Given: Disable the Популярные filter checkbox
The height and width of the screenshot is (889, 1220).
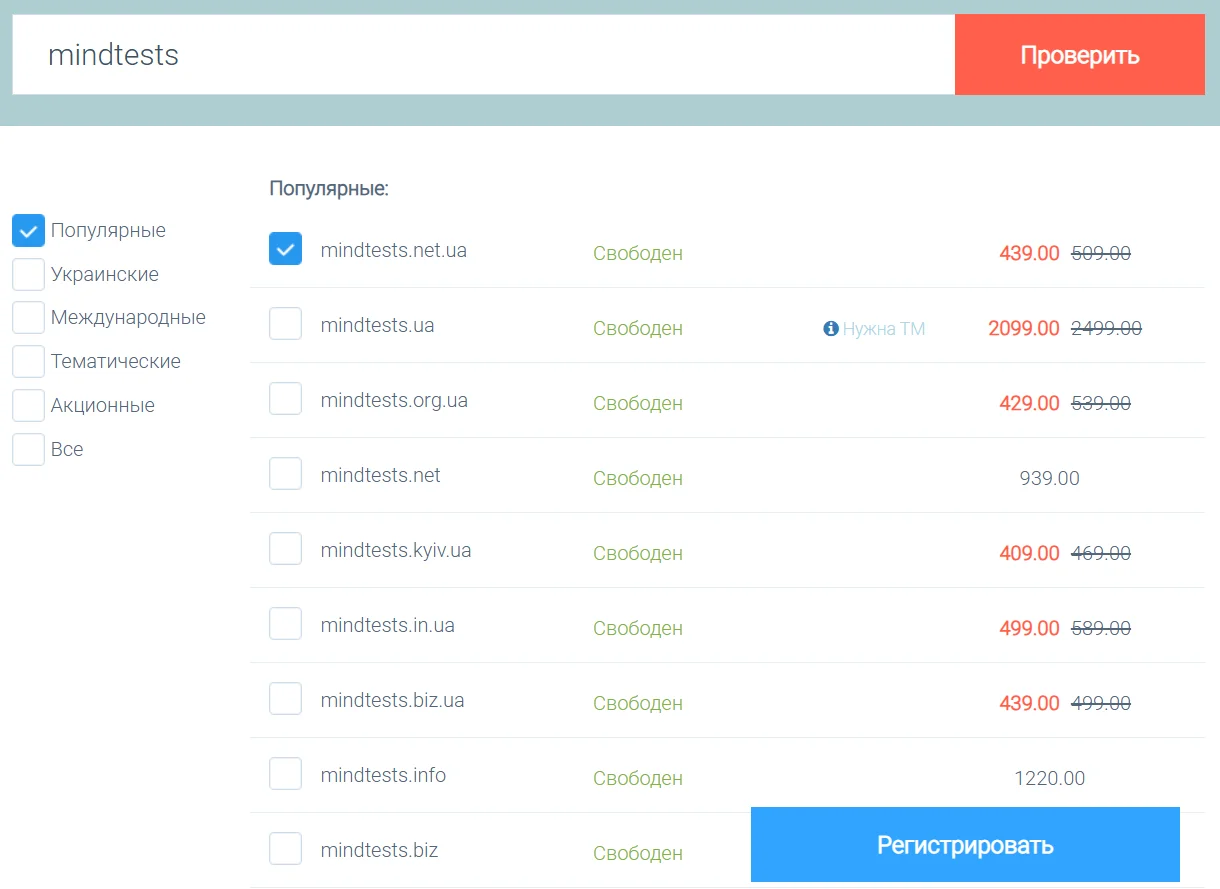Looking at the screenshot, I should pos(28,230).
